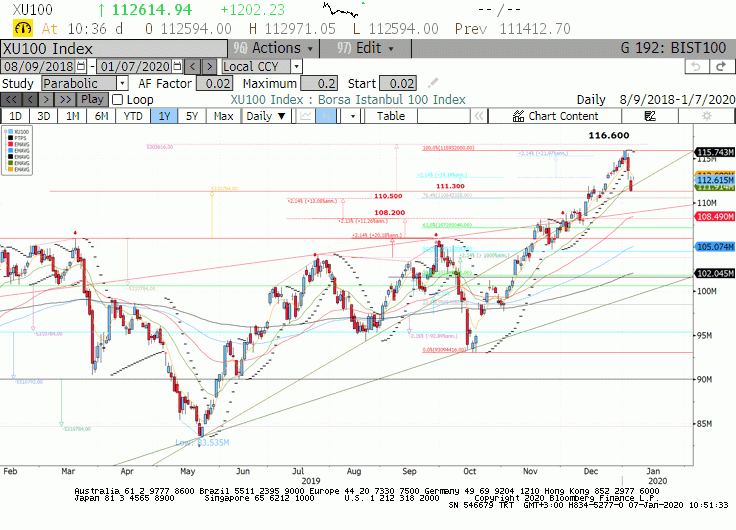Image resolution: width=736 pixels, height=530 pixels.
Task: Select the 6M range tab
Action: tap(101, 116)
